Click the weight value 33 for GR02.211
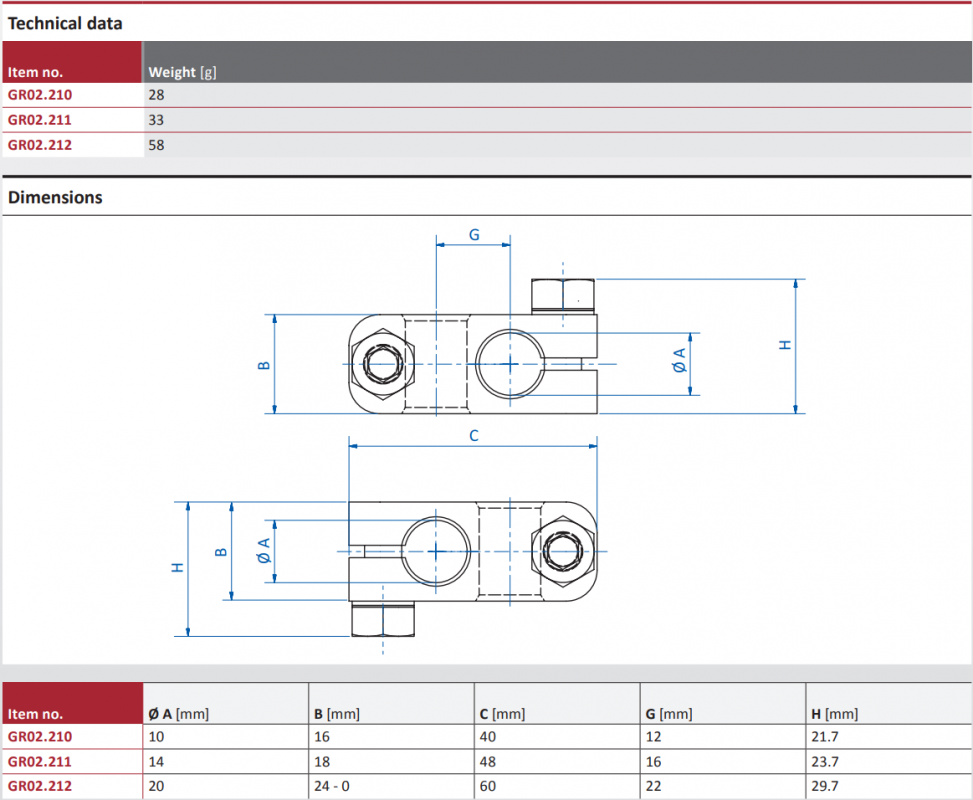The height and width of the screenshot is (800, 973). [x=156, y=120]
